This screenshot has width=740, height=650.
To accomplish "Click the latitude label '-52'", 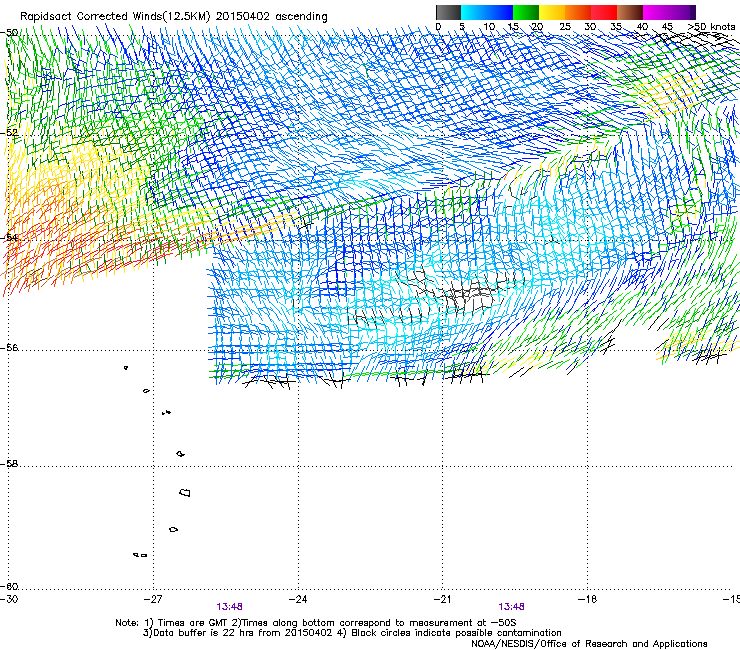I will [x=9, y=133].
